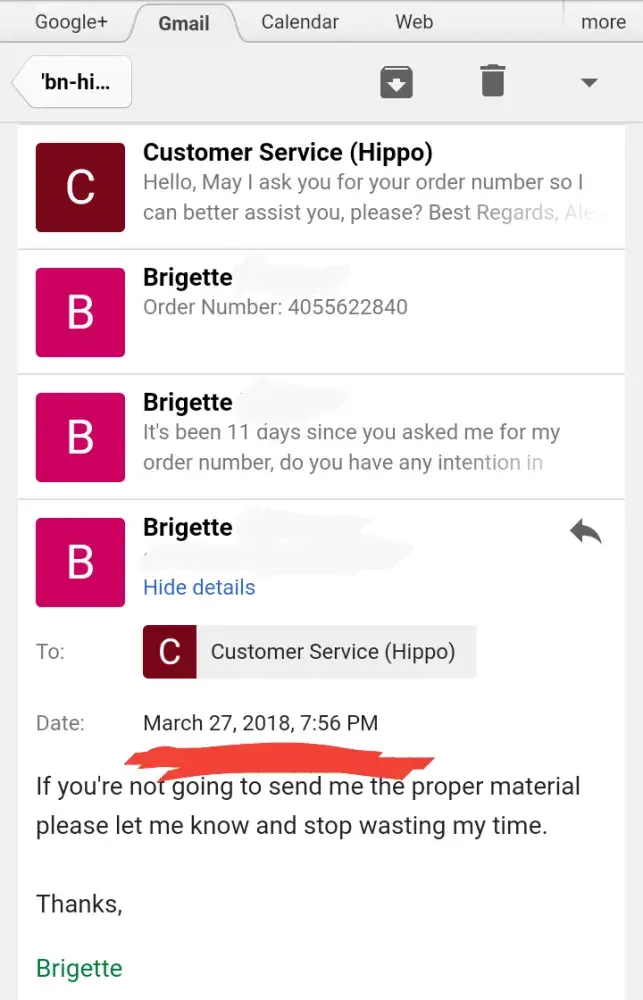Screen dimensions: 643x1000
Task: Tap Brigette's avatar on expanded message
Action: (80, 562)
